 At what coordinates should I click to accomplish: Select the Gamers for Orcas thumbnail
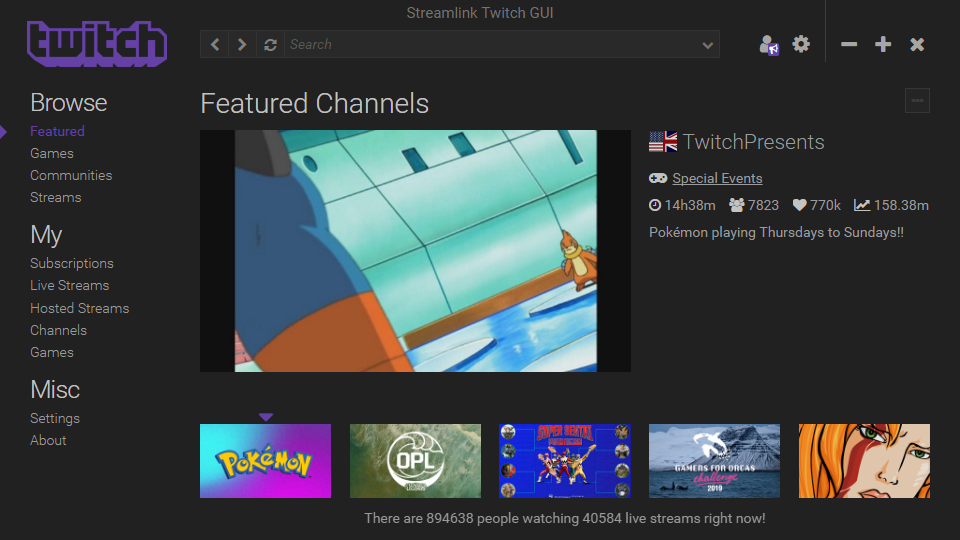coord(714,460)
